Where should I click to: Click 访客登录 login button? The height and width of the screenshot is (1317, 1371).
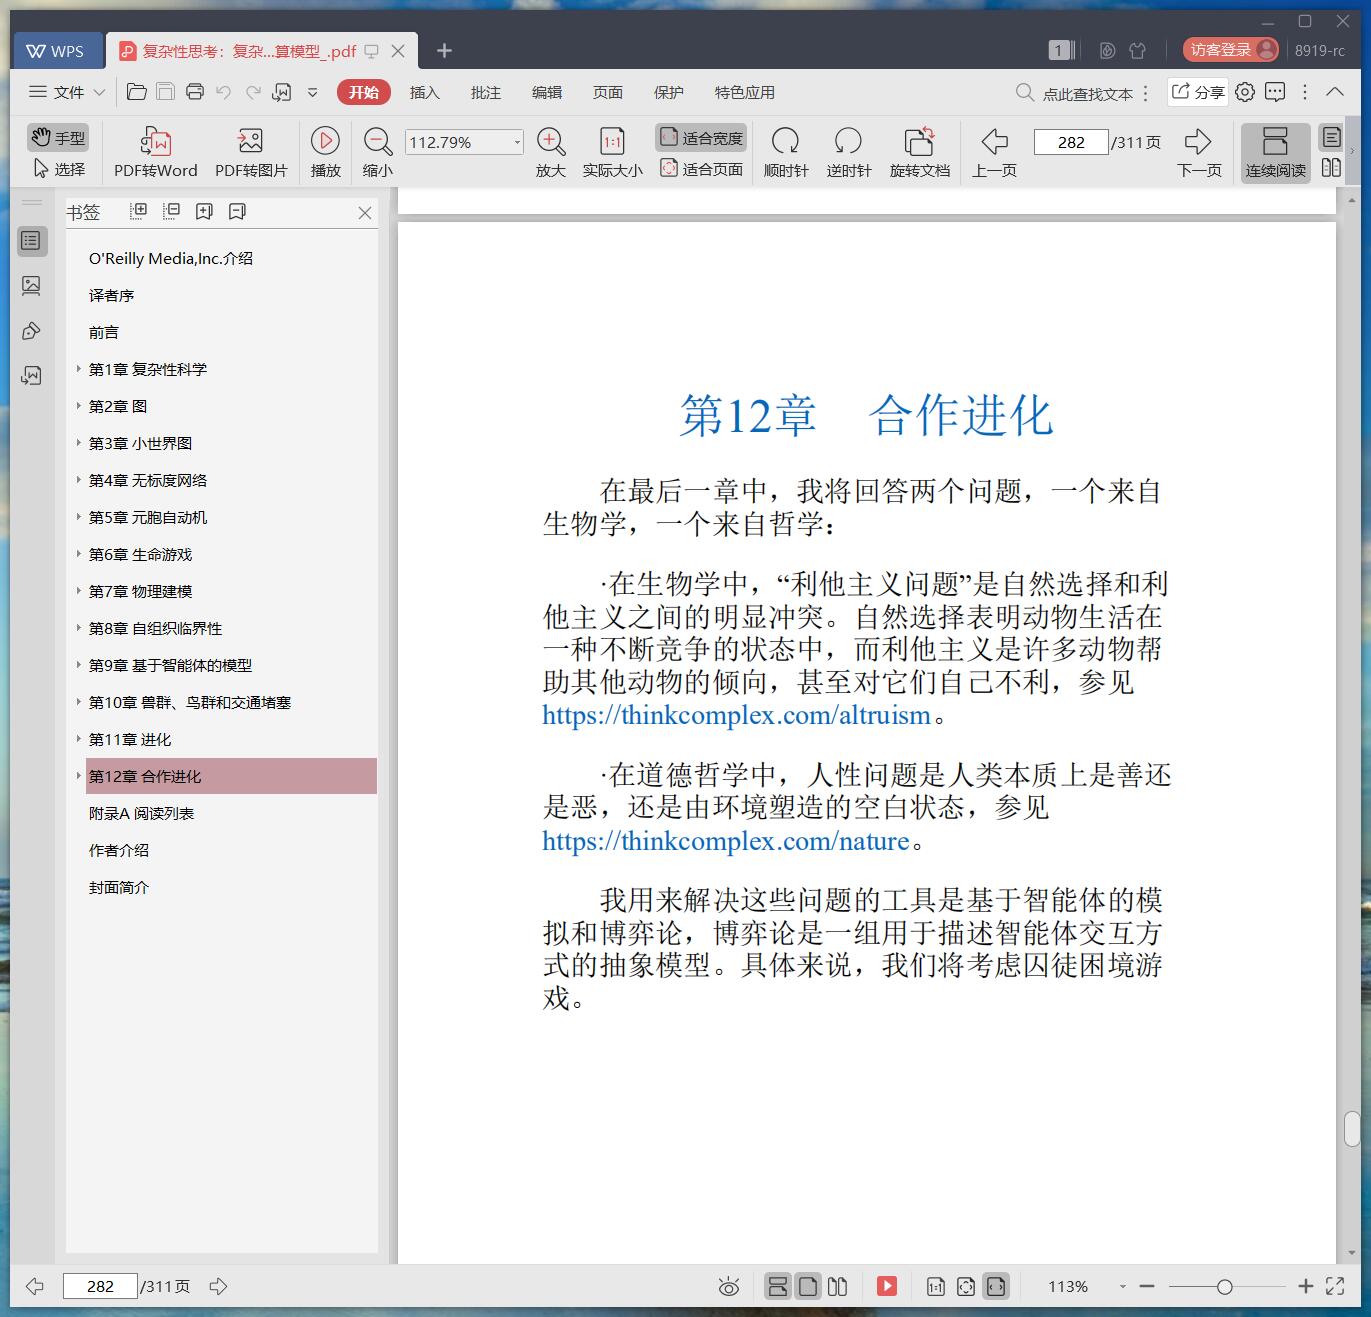[1231, 50]
